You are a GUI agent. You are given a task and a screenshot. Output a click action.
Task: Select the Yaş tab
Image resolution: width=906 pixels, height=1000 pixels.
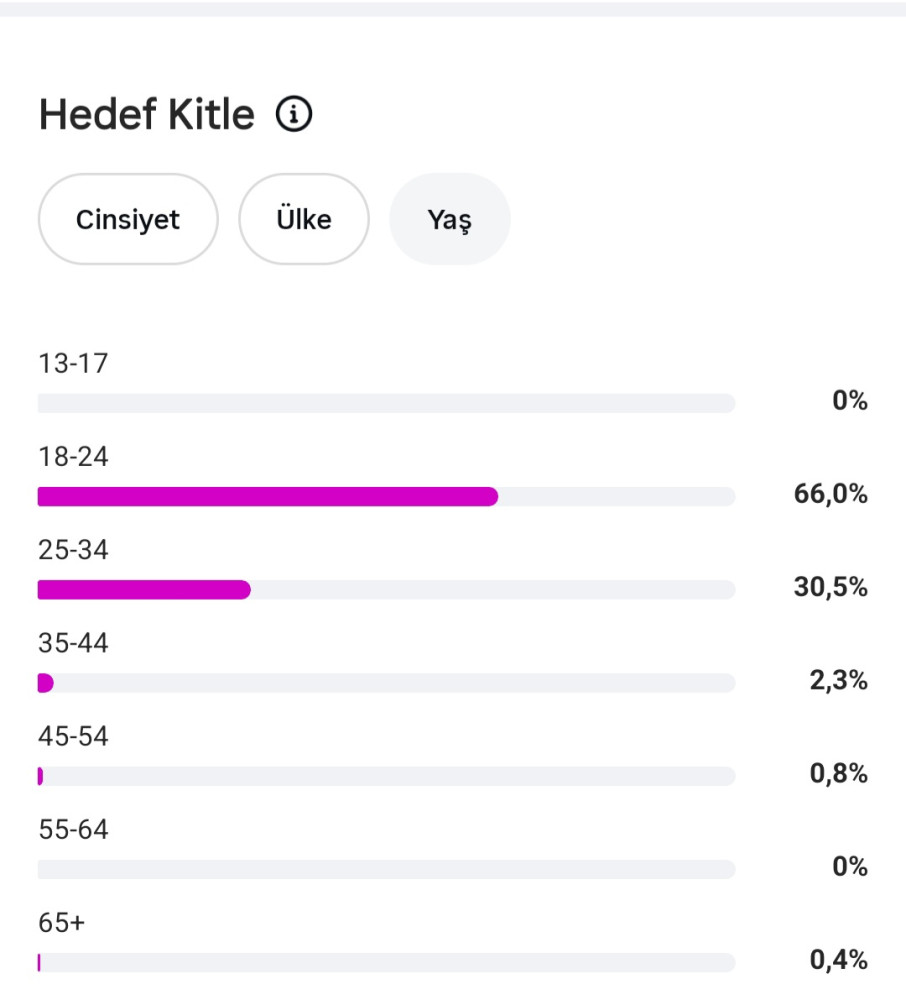click(x=449, y=219)
